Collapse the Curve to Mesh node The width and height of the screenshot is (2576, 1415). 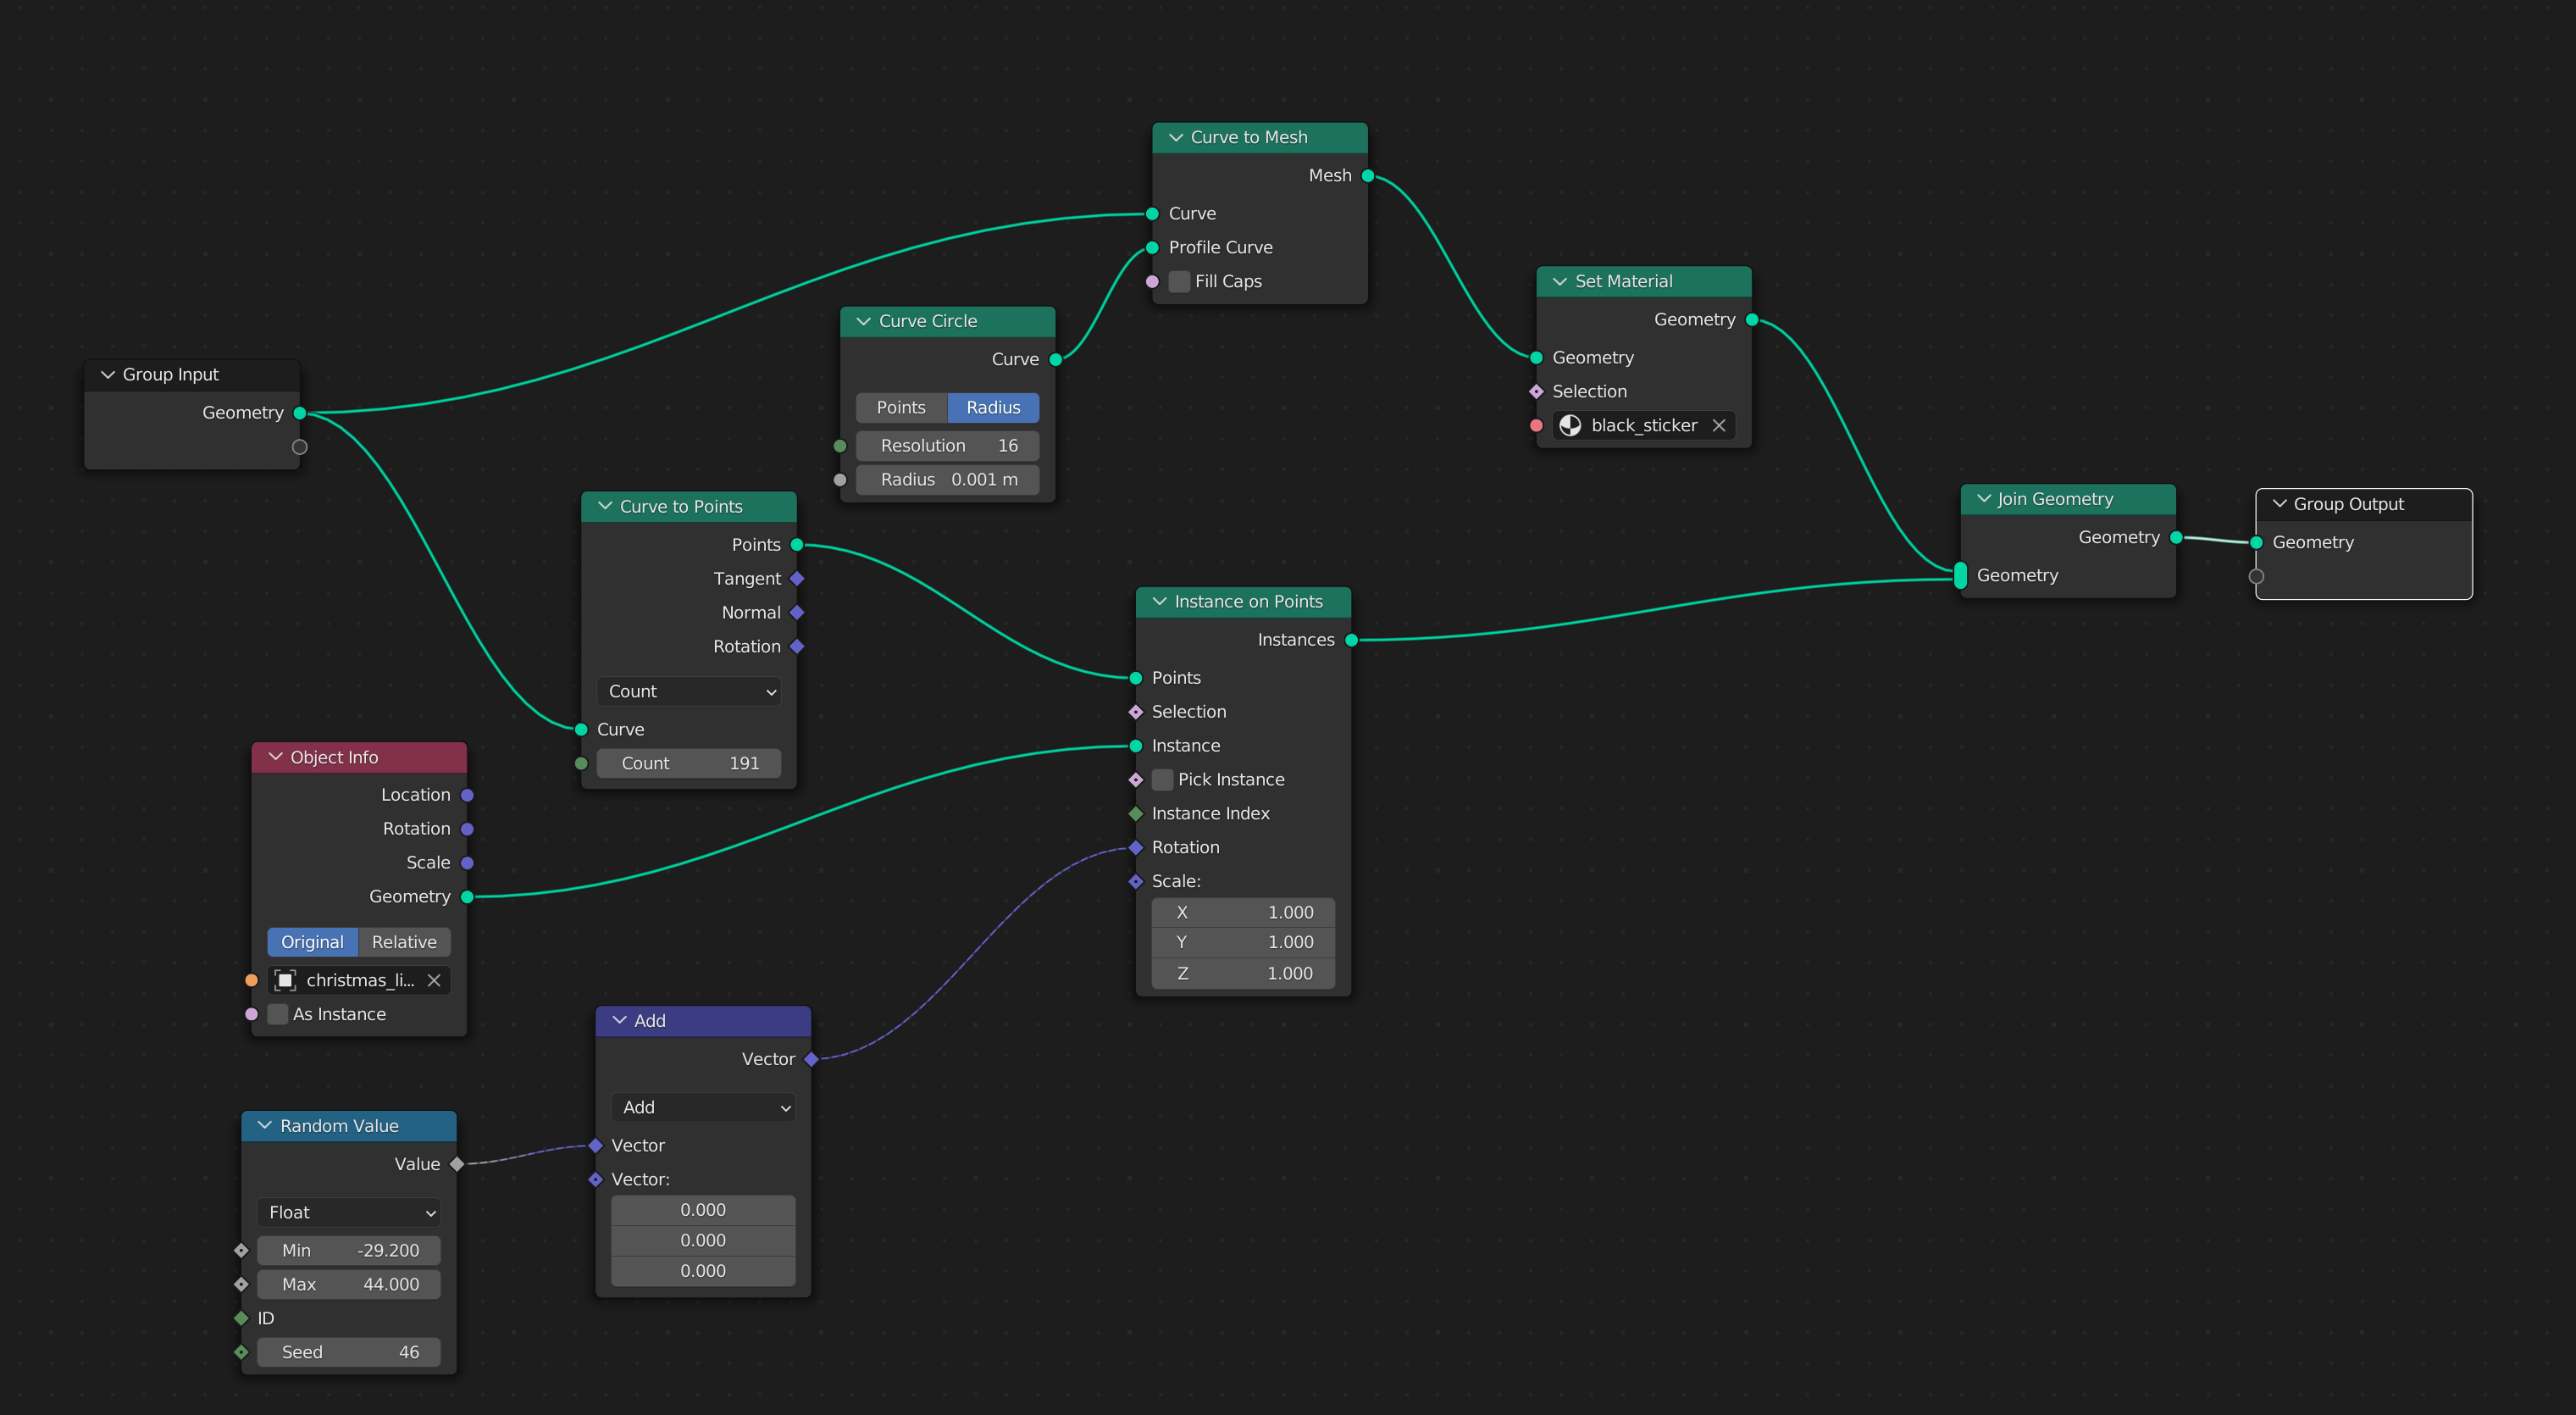tap(1176, 138)
